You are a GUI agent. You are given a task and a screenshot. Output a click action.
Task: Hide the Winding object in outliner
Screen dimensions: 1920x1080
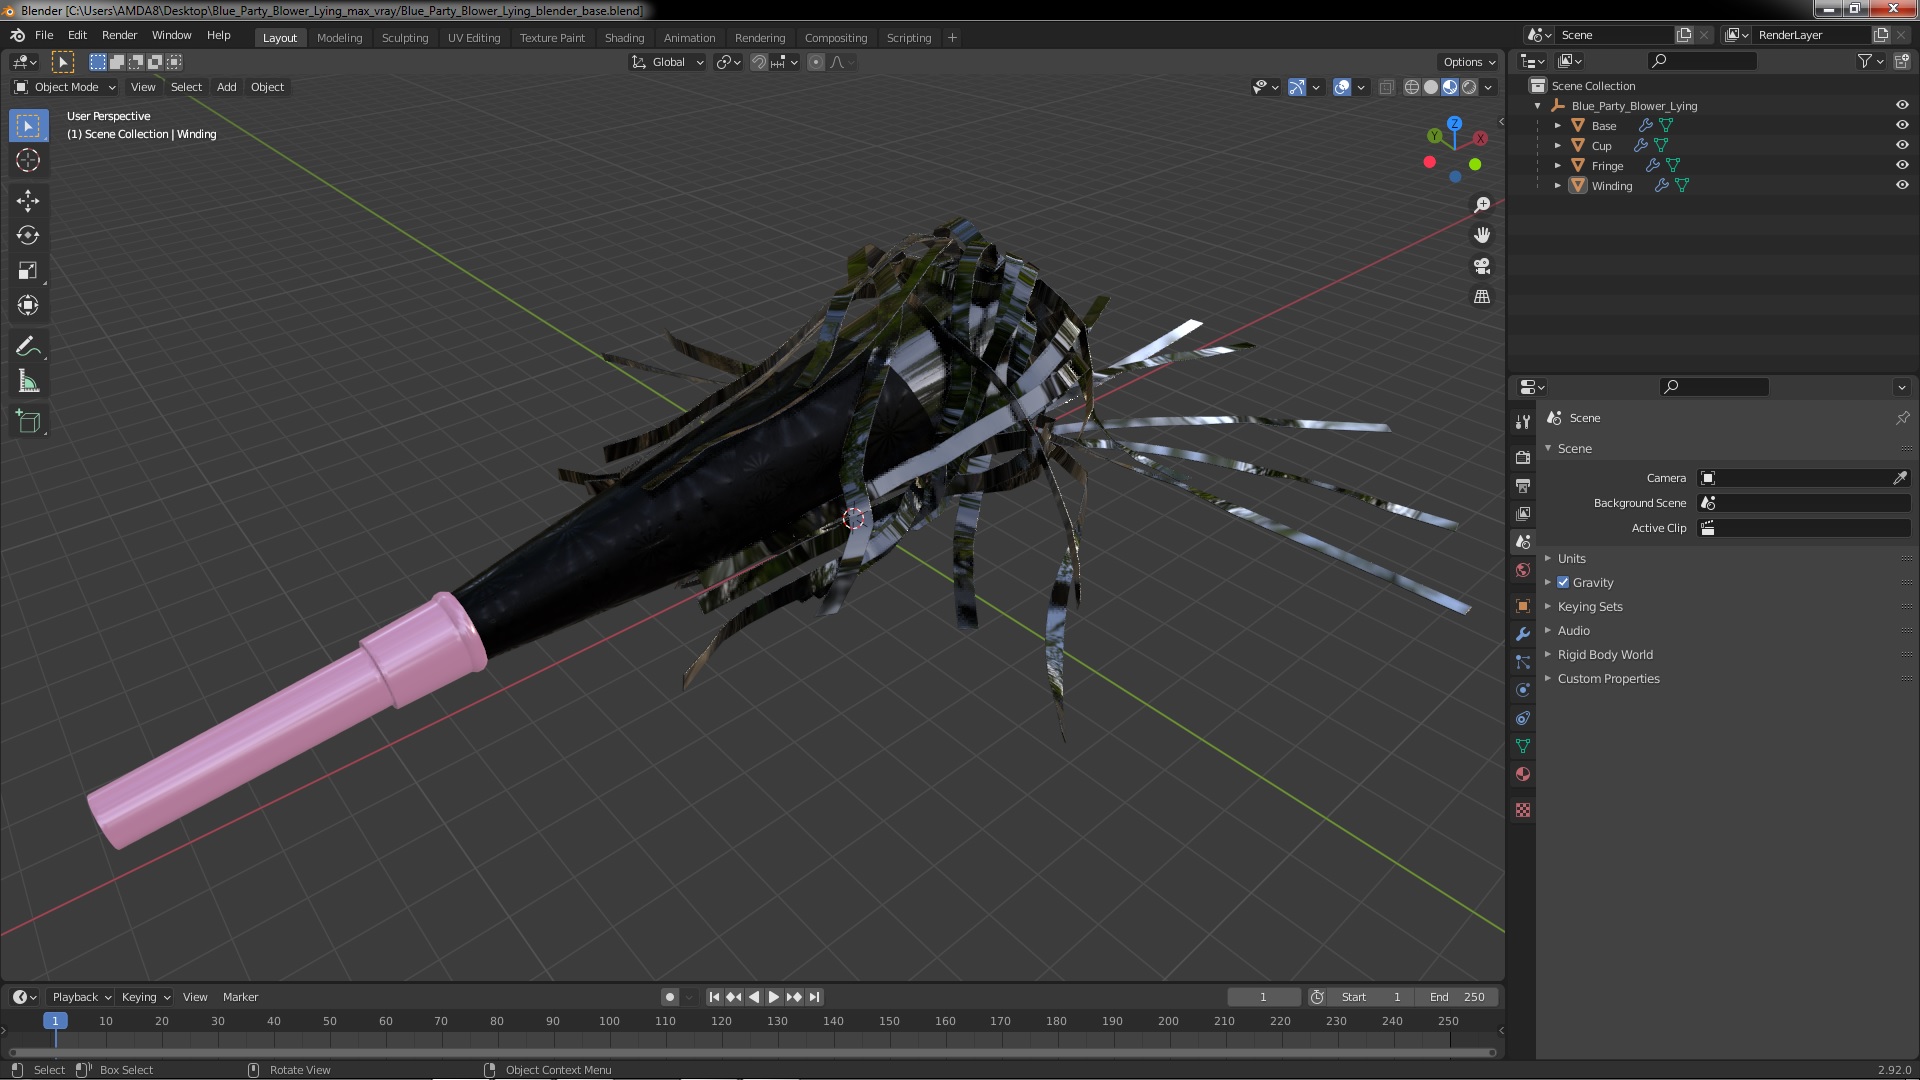point(1902,185)
